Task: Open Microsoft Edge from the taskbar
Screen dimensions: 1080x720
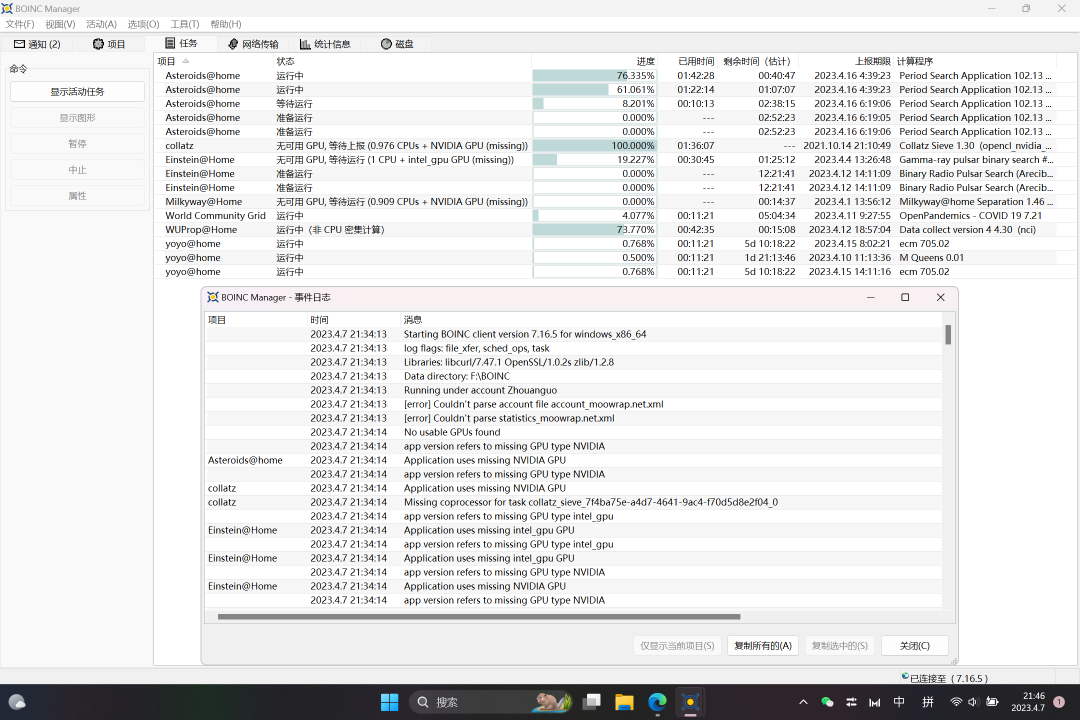Action: click(x=658, y=702)
